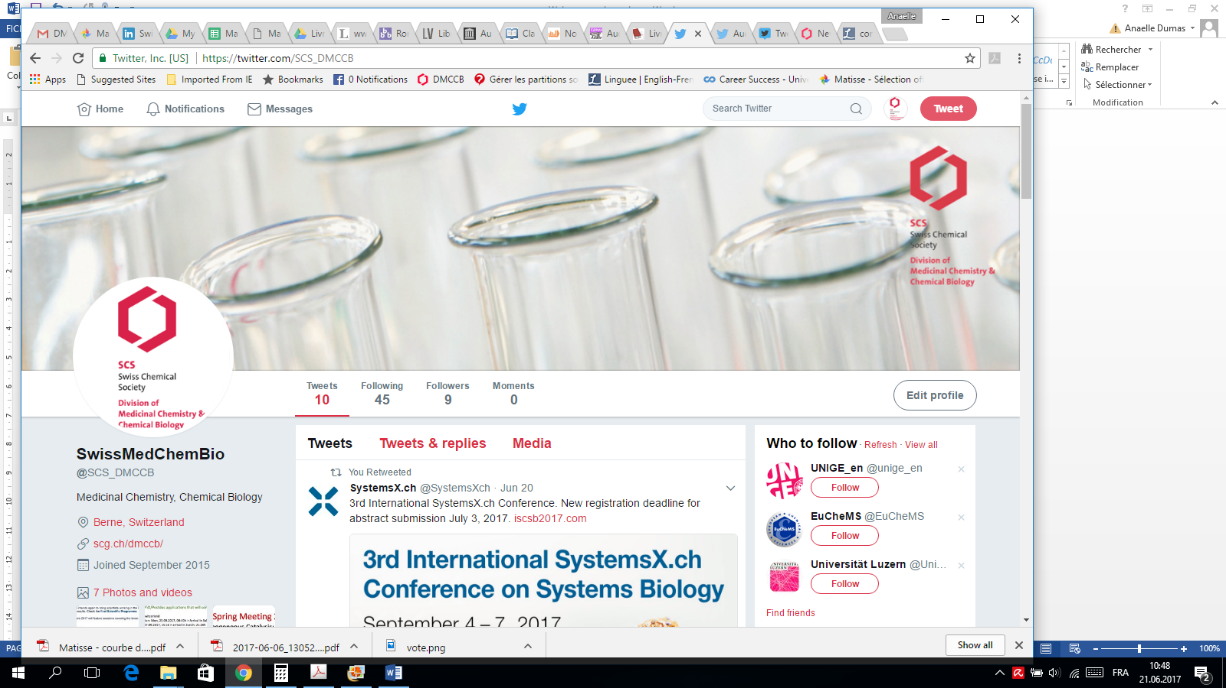The image size is (1226, 688).
Task: Open vote.png download options arrow
Action: 528,646
